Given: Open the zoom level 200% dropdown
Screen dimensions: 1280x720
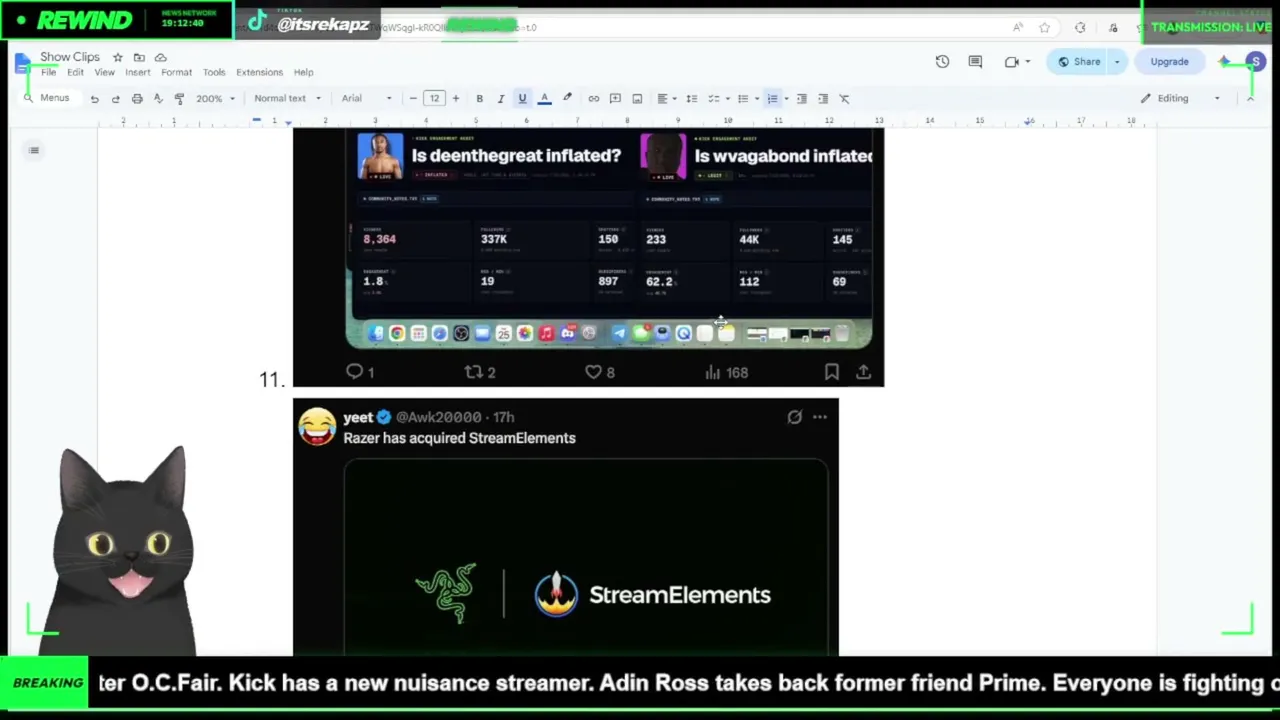Looking at the screenshot, I should 215,99.
